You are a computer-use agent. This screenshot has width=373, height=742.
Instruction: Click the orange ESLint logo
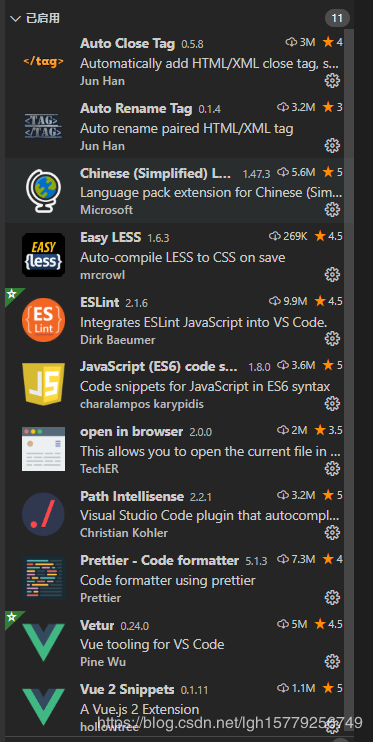(43, 319)
